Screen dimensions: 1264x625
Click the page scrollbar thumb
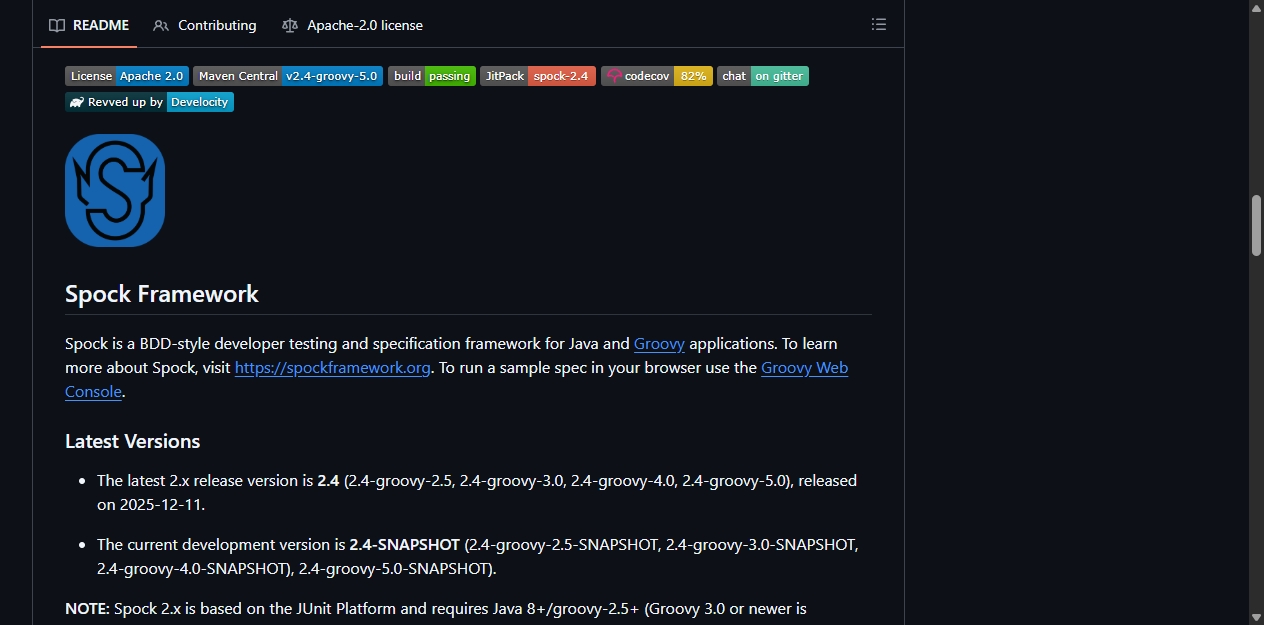click(x=1257, y=226)
